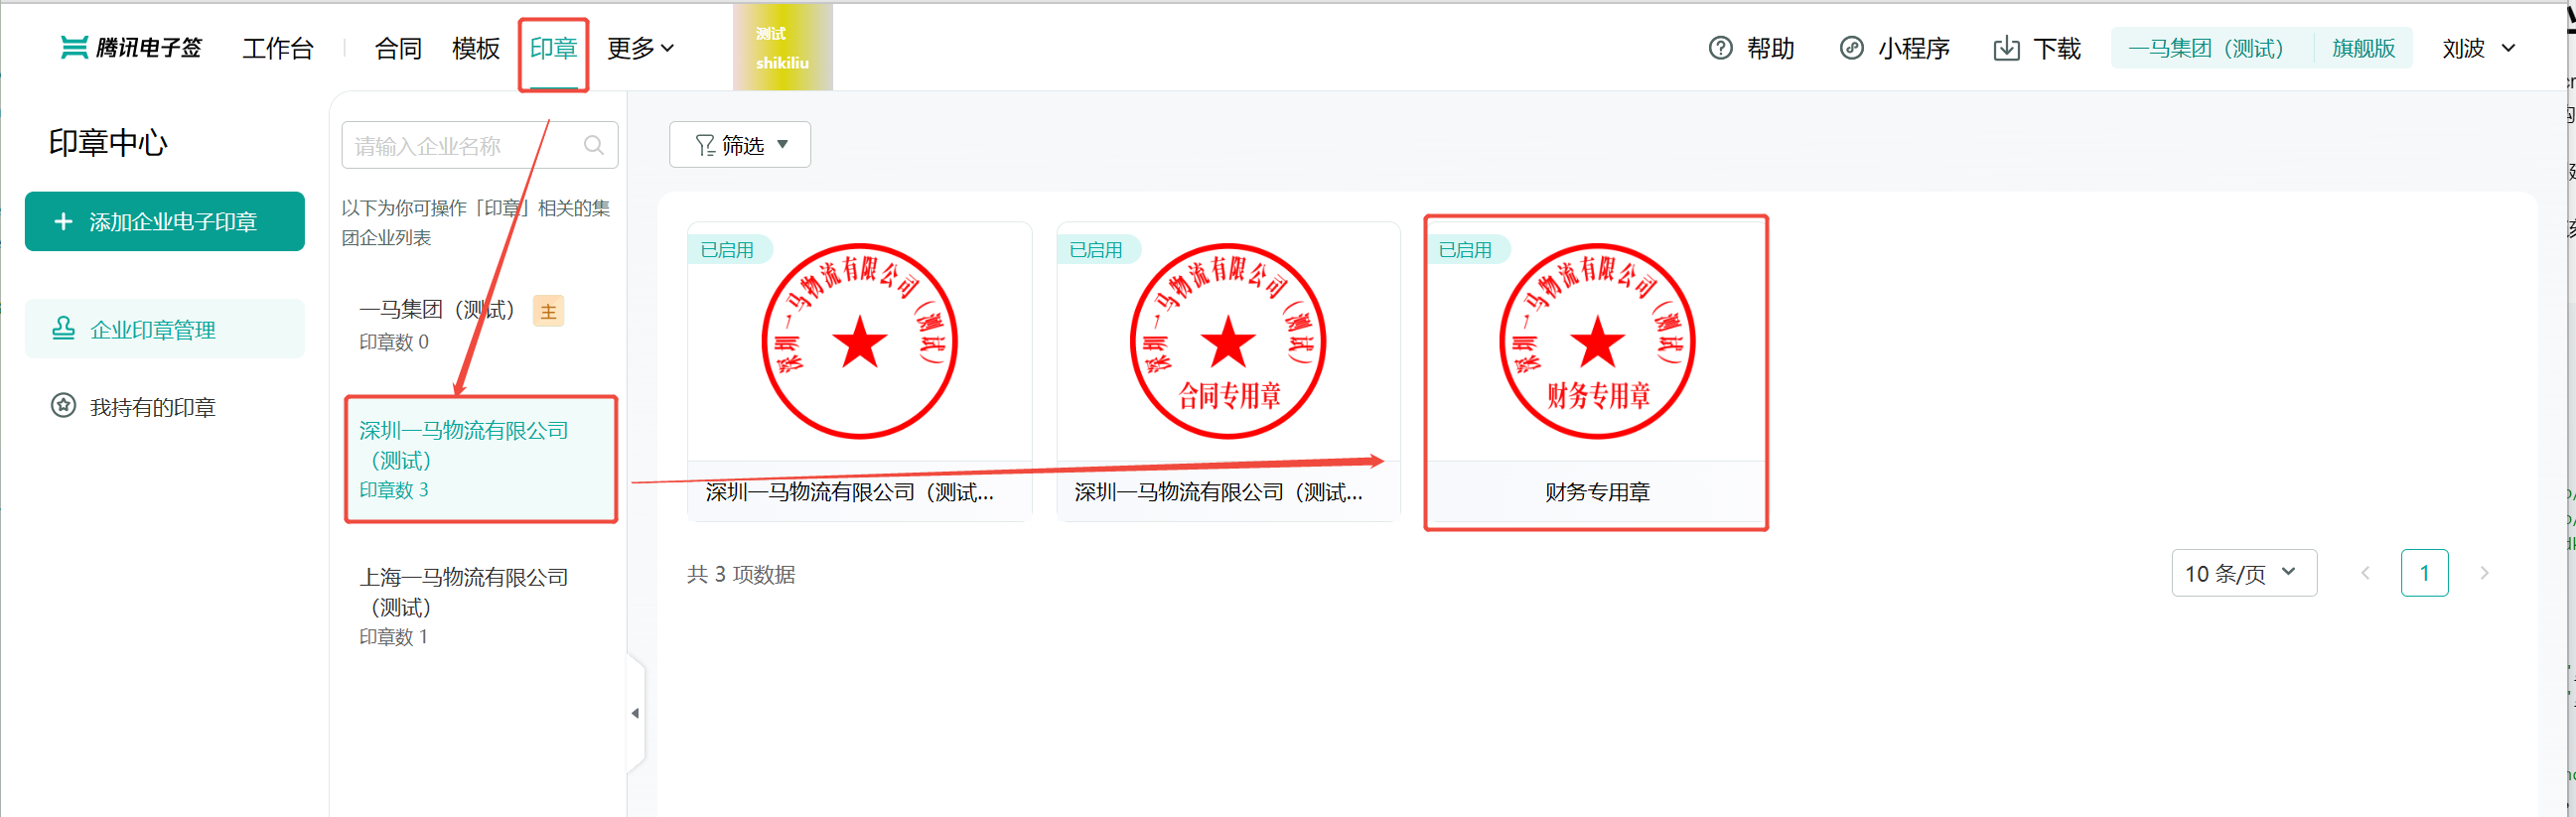Viewport: 2576px width, 817px height.
Task: Open the company seal thumbnail without a bottom label
Action: 859,341
